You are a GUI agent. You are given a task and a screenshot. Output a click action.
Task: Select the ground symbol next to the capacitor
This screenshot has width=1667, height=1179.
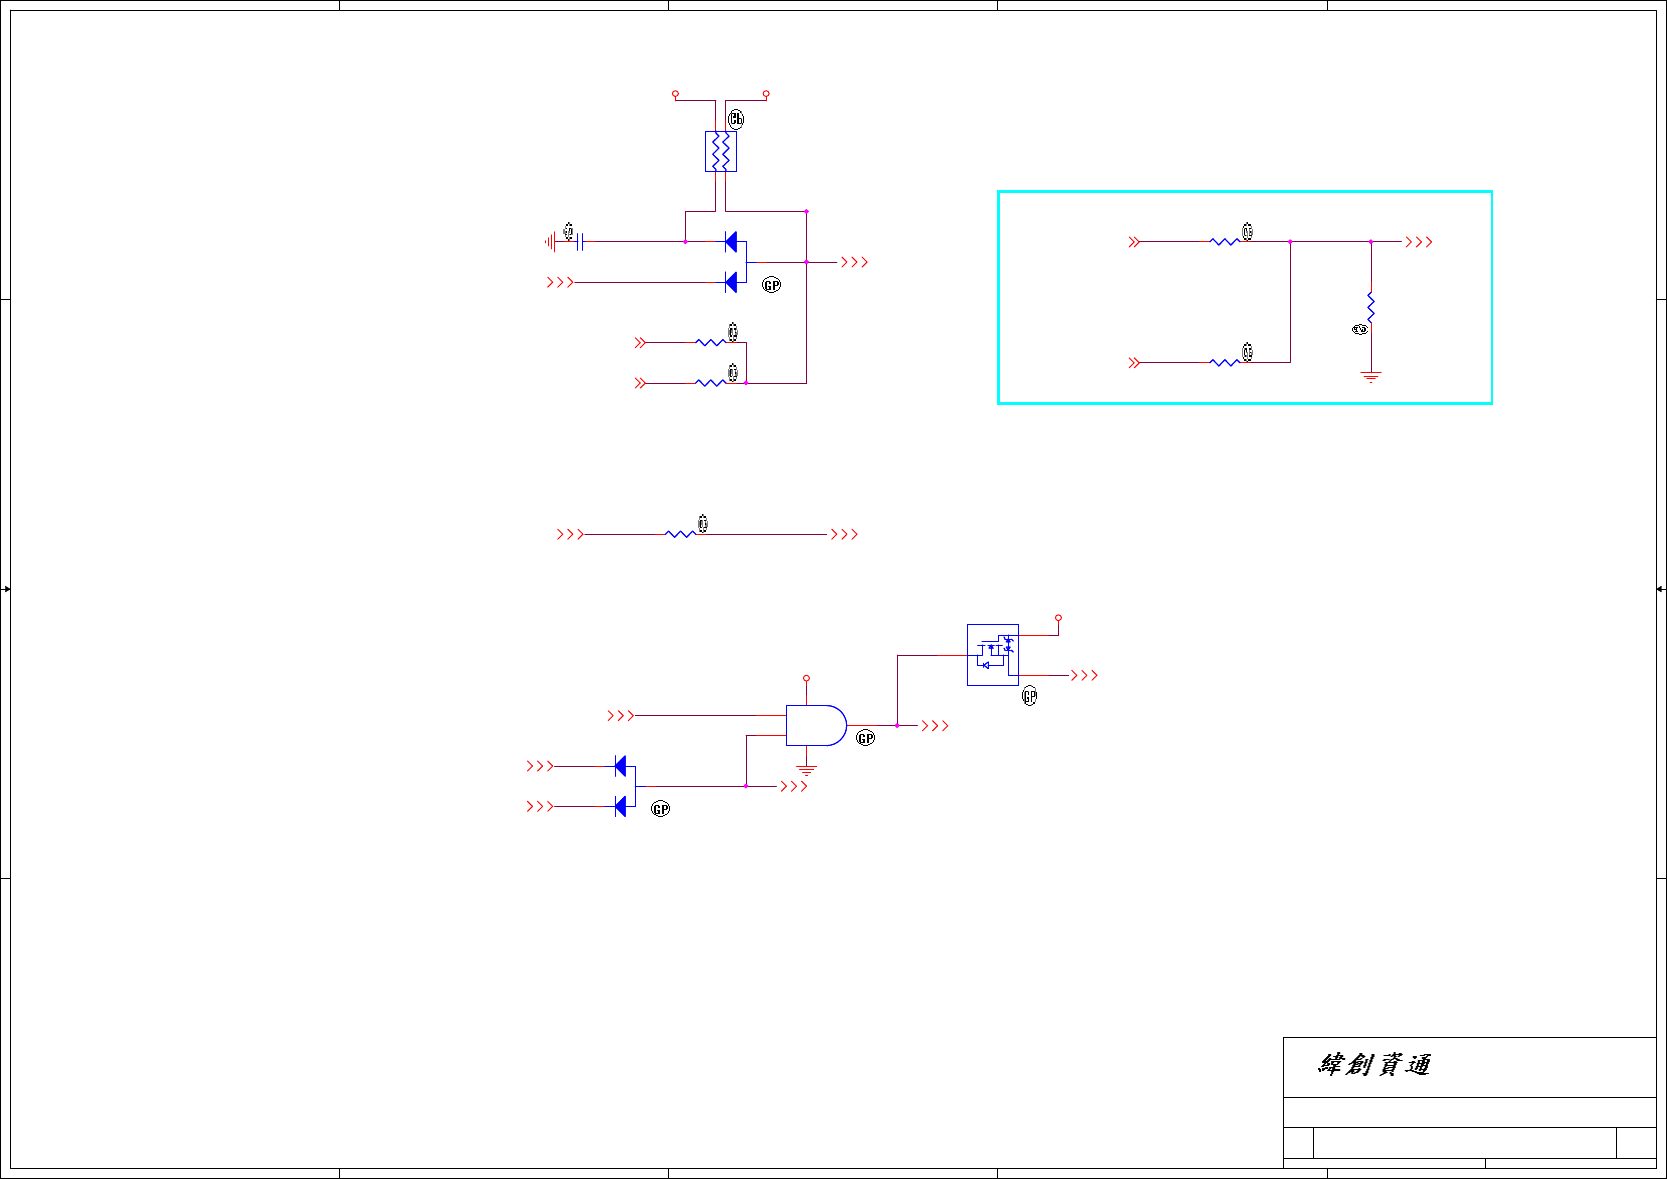tap(550, 241)
